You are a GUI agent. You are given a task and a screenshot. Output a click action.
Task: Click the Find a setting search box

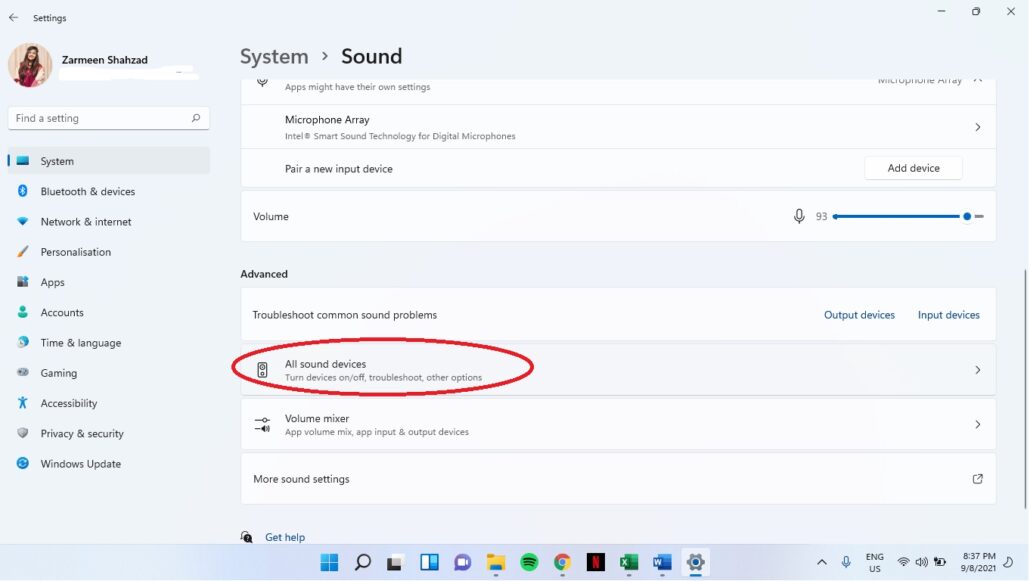pos(108,117)
